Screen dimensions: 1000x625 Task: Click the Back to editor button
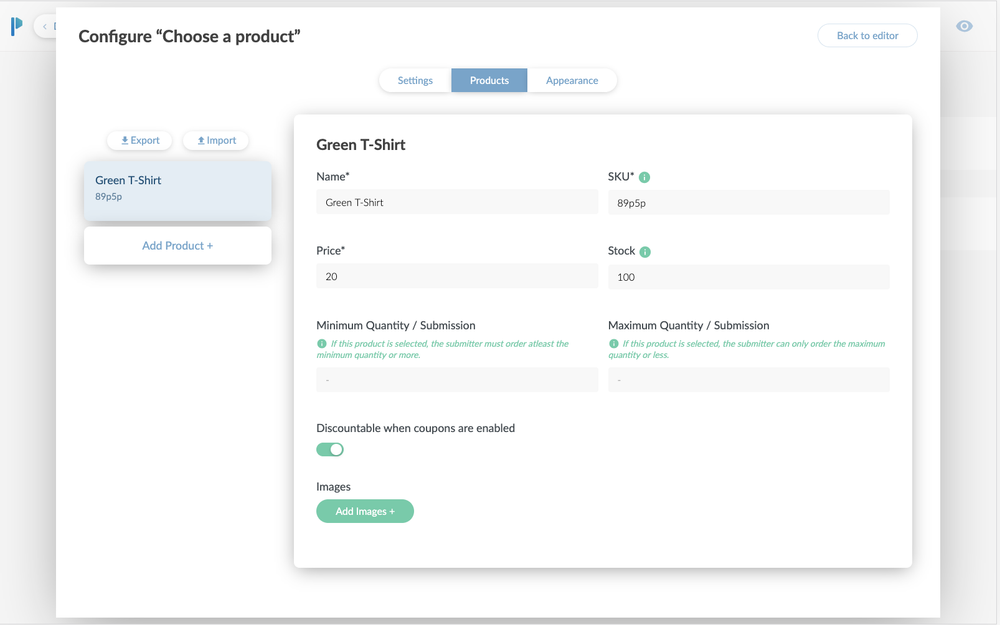866,35
